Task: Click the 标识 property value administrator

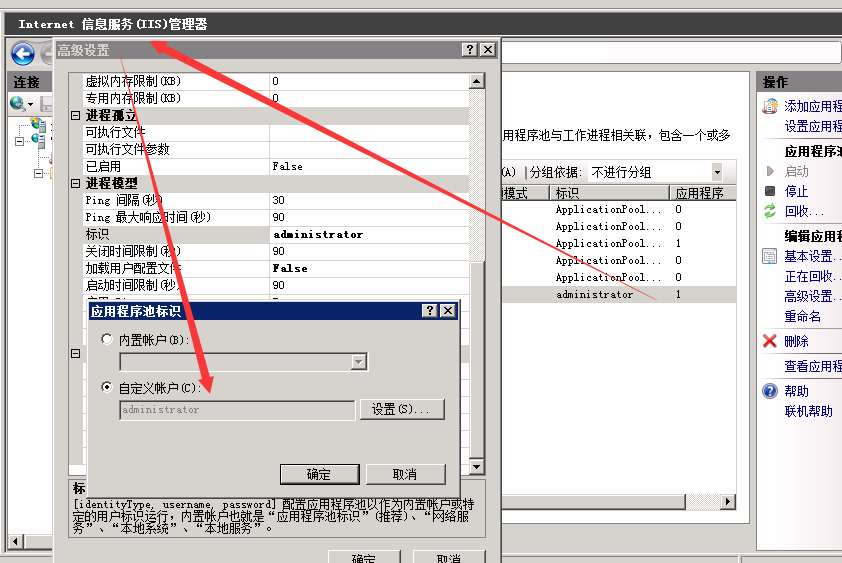Action: coord(369,234)
